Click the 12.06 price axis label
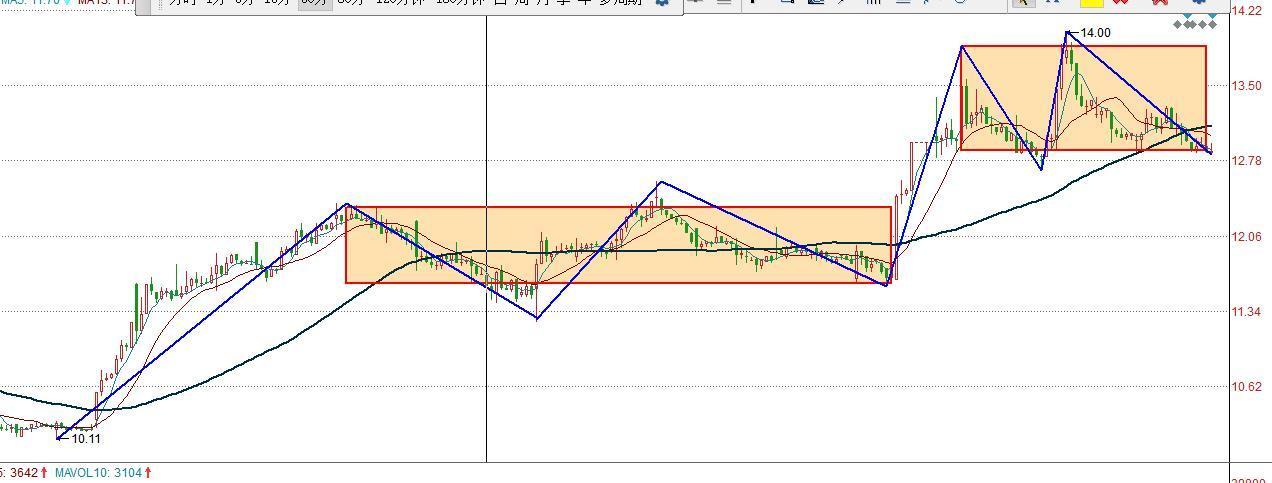This screenshot has width=1272, height=483. [x=1247, y=237]
